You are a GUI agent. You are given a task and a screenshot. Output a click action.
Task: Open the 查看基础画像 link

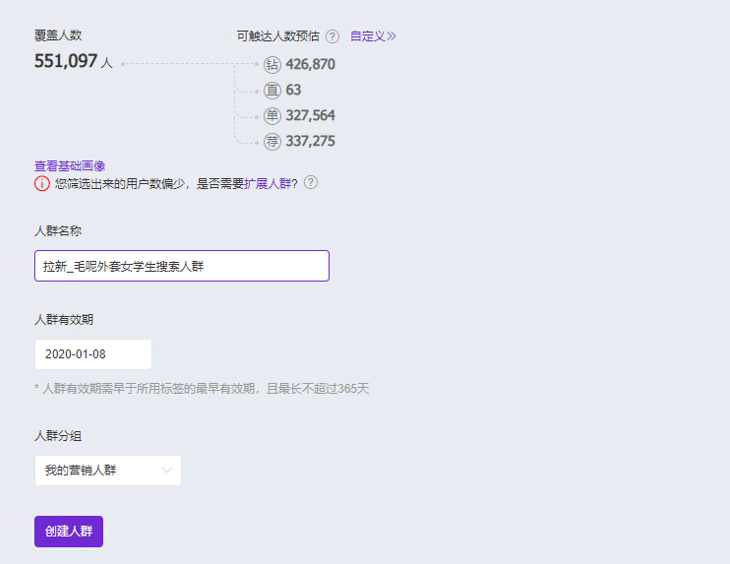click(70, 166)
